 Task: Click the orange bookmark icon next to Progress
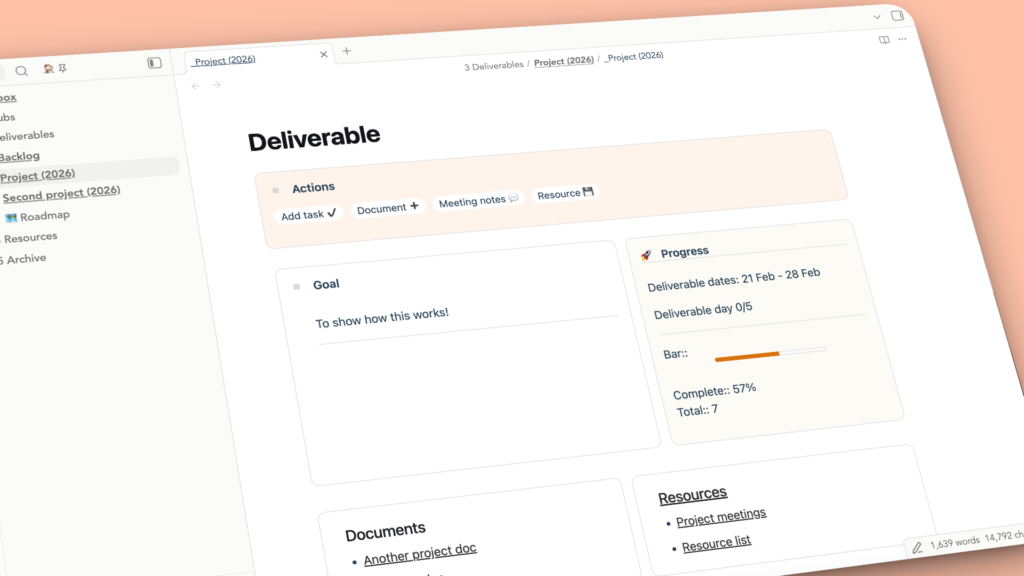tap(645, 254)
